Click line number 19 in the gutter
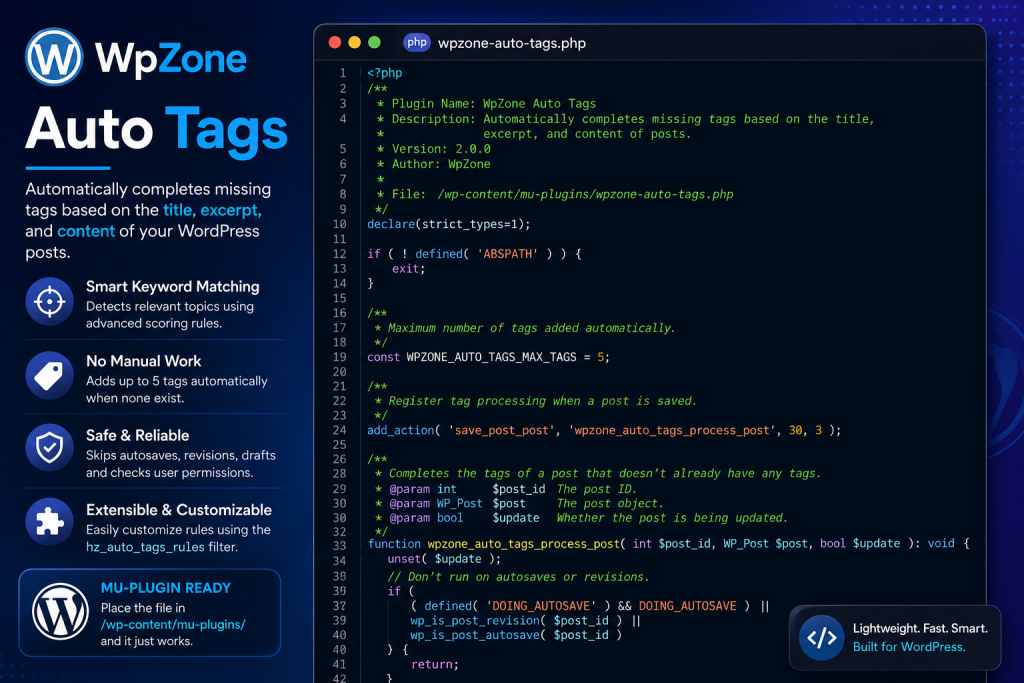The width and height of the screenshot is (1024, 683). click(x=340, y=357)
